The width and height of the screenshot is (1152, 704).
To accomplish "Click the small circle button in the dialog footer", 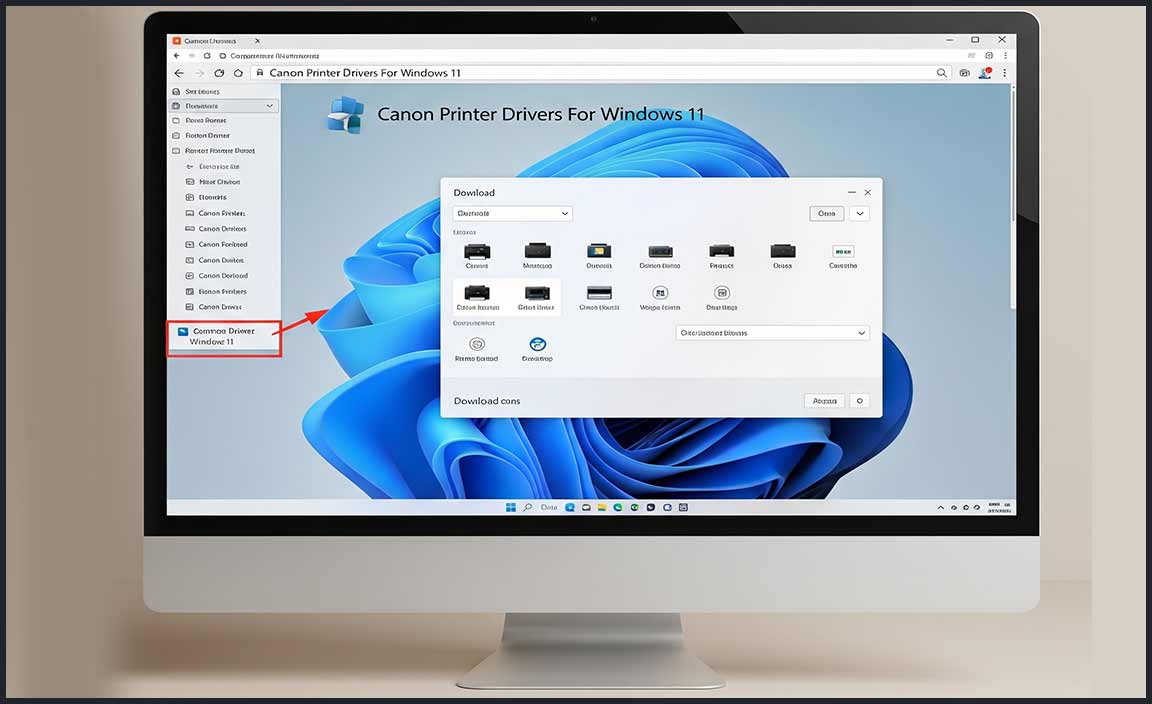I will pyautogui.click(x=860, y=401).
